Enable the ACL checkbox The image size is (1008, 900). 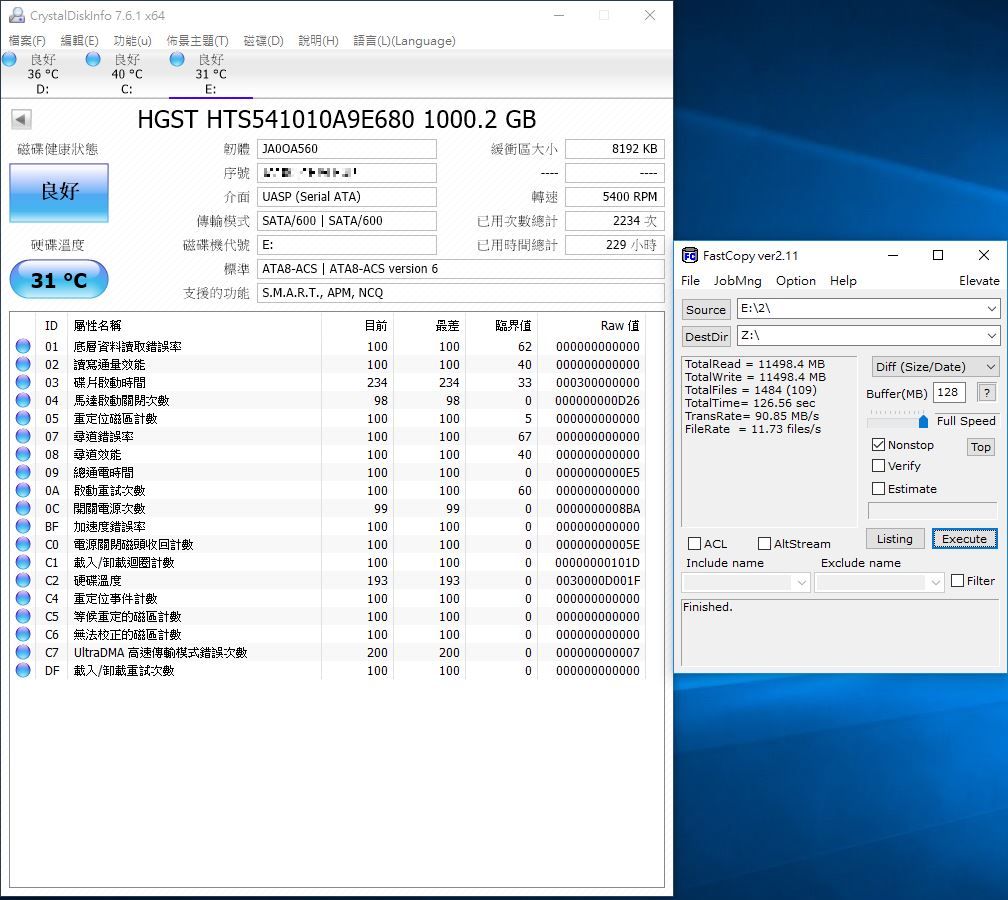(694, 544)
